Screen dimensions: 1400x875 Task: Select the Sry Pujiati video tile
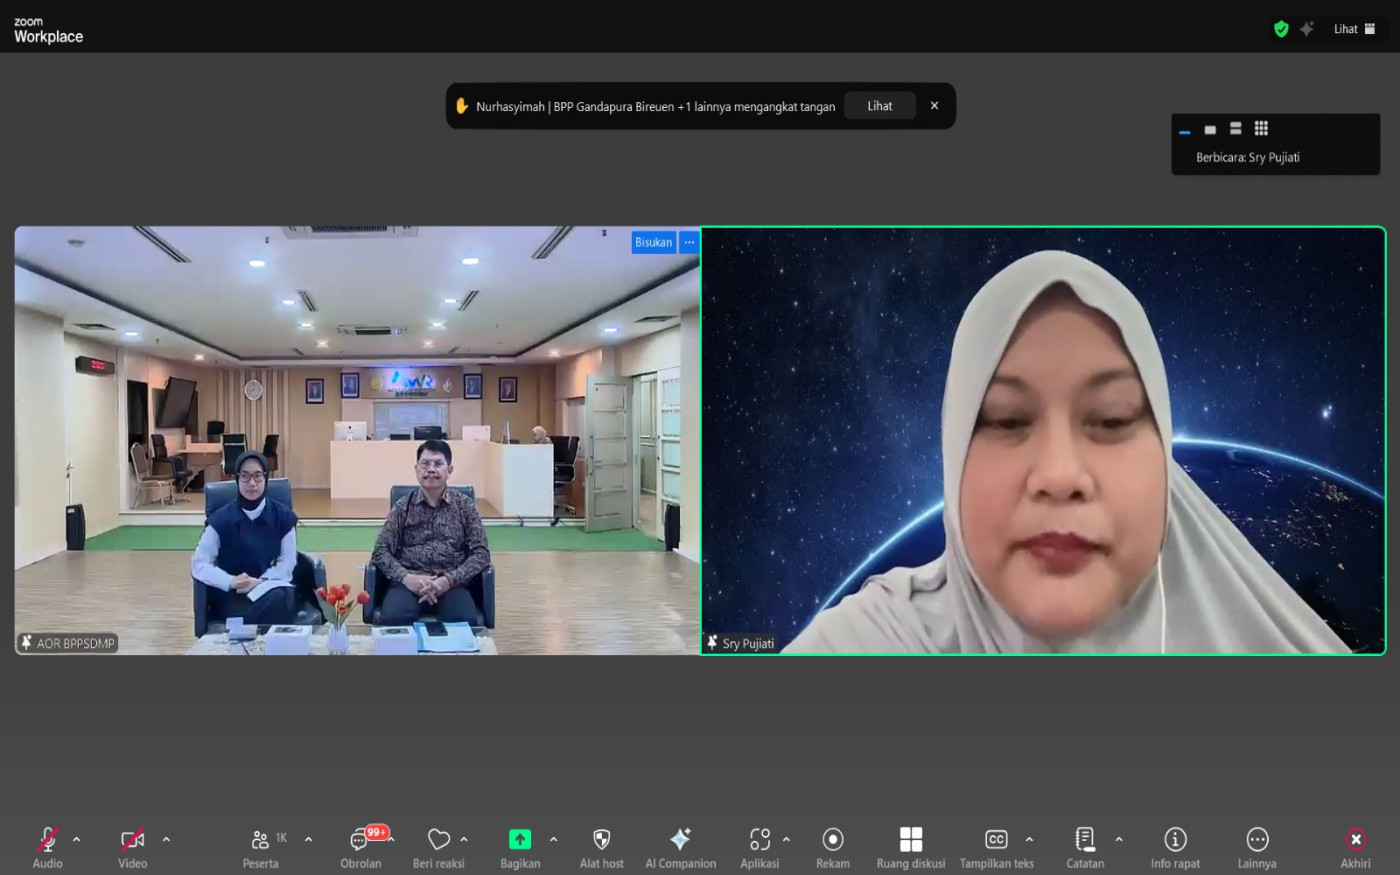(1043, 441)
